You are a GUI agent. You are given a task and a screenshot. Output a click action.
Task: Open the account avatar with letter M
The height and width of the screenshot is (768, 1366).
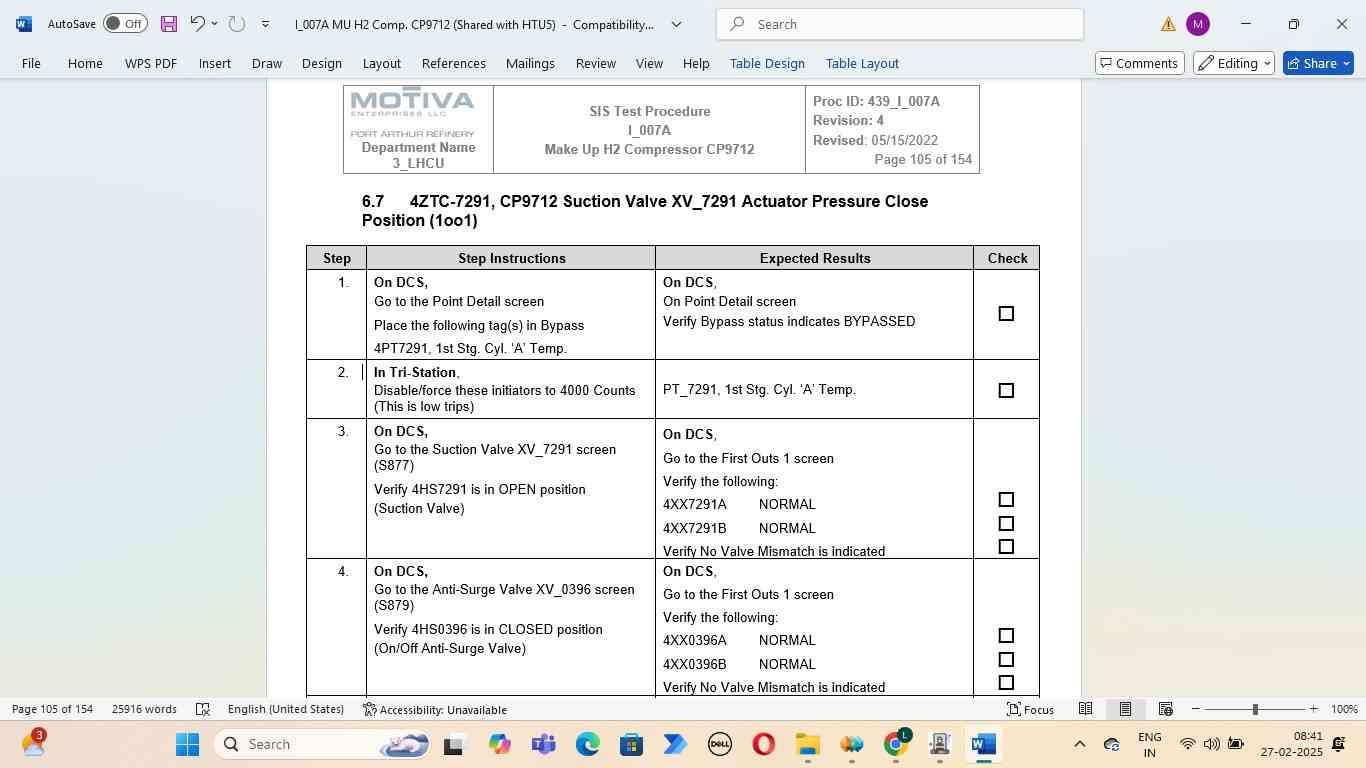[1197, 24]
